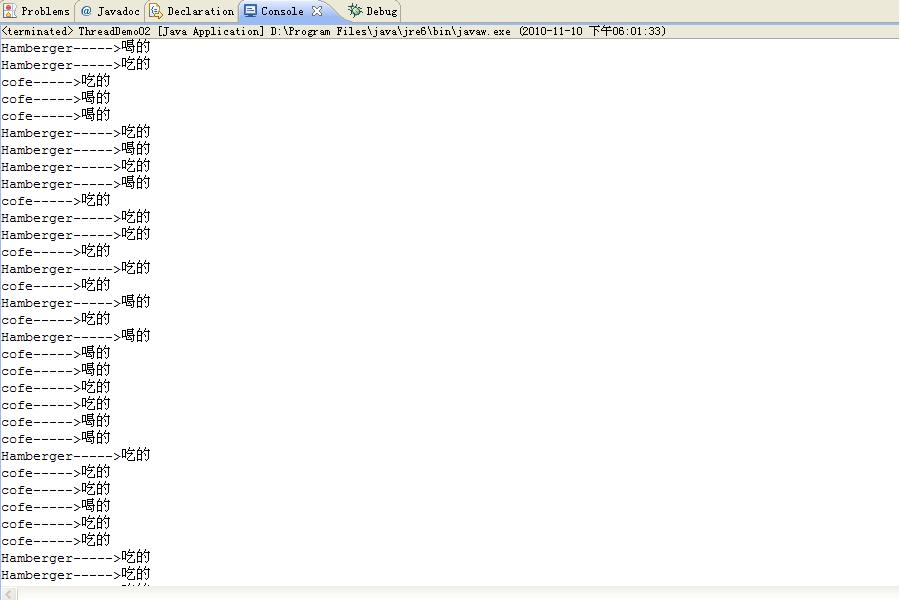Click the terminated ThreadDemo02 launch description line
This screenshot has width=901, height=600.
pyautogui.click(x=333, y=31)
